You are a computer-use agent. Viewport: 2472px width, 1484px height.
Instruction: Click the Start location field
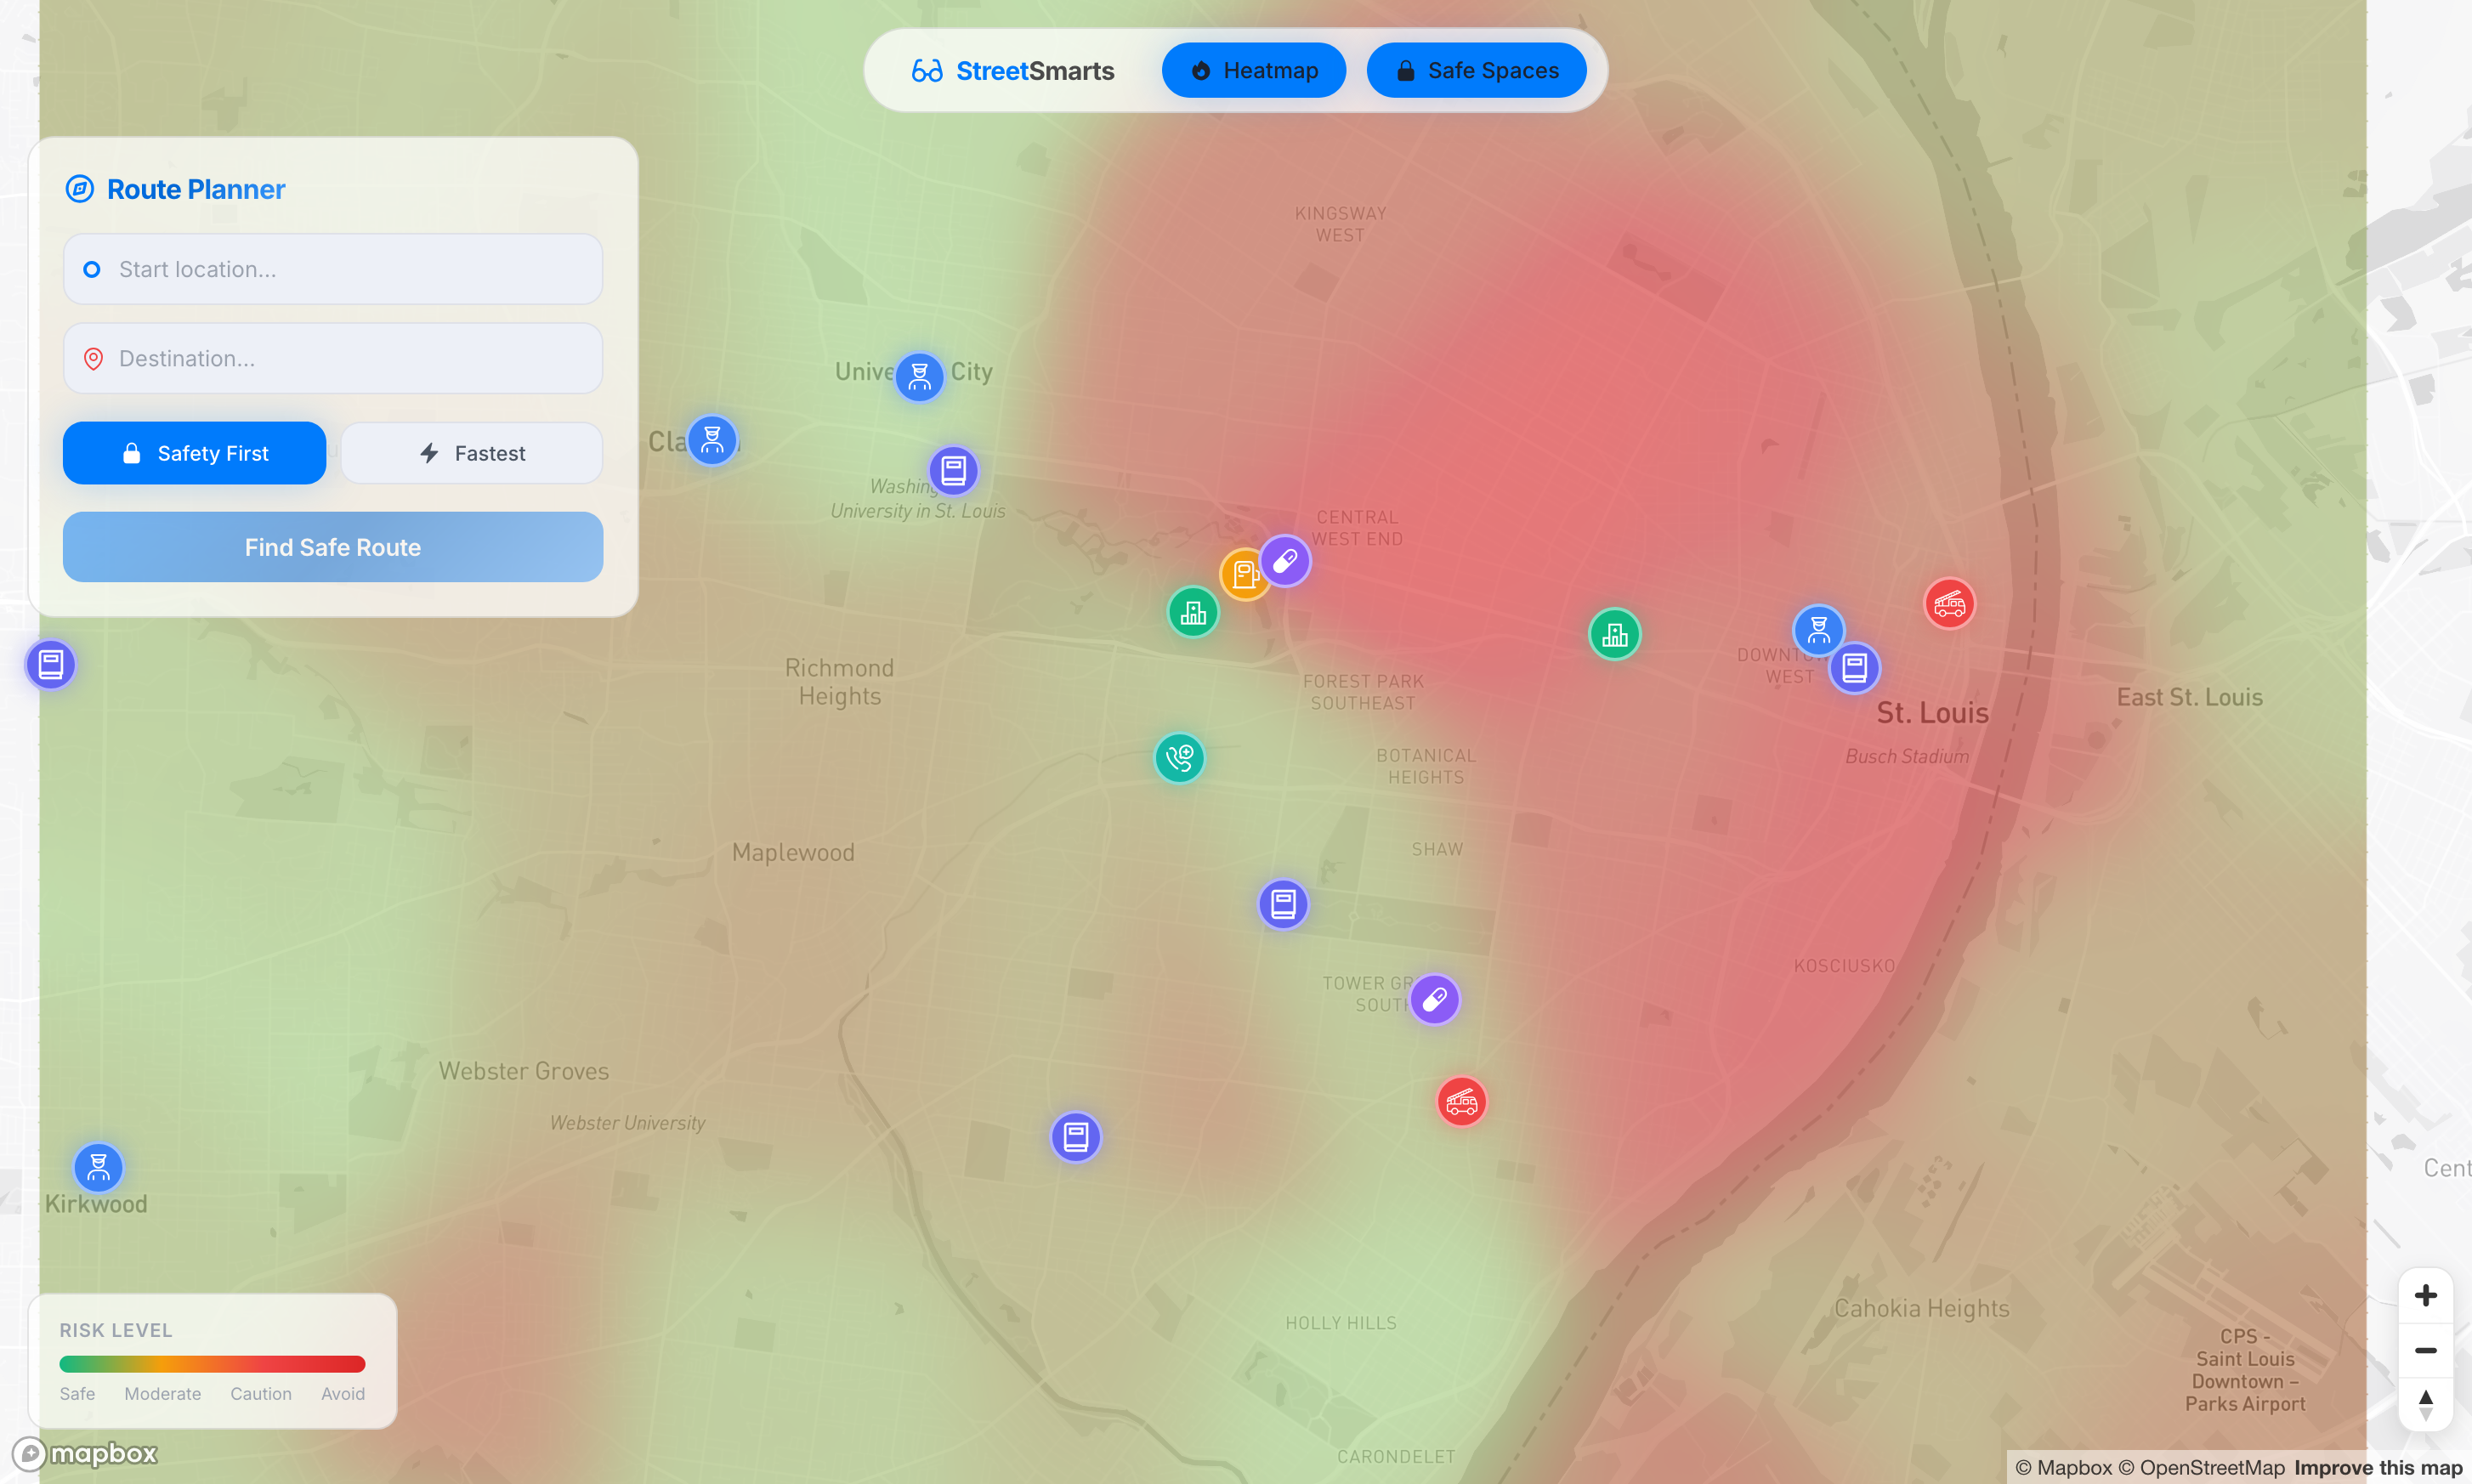(x=333, y=269)
